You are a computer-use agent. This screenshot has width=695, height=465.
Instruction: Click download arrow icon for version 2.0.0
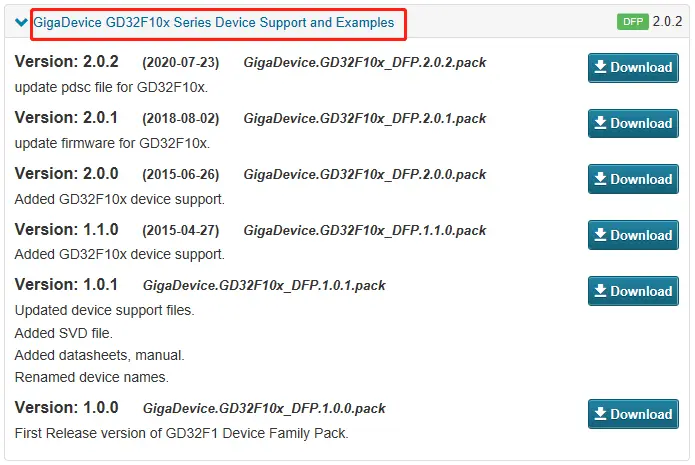tap(601, 179)
